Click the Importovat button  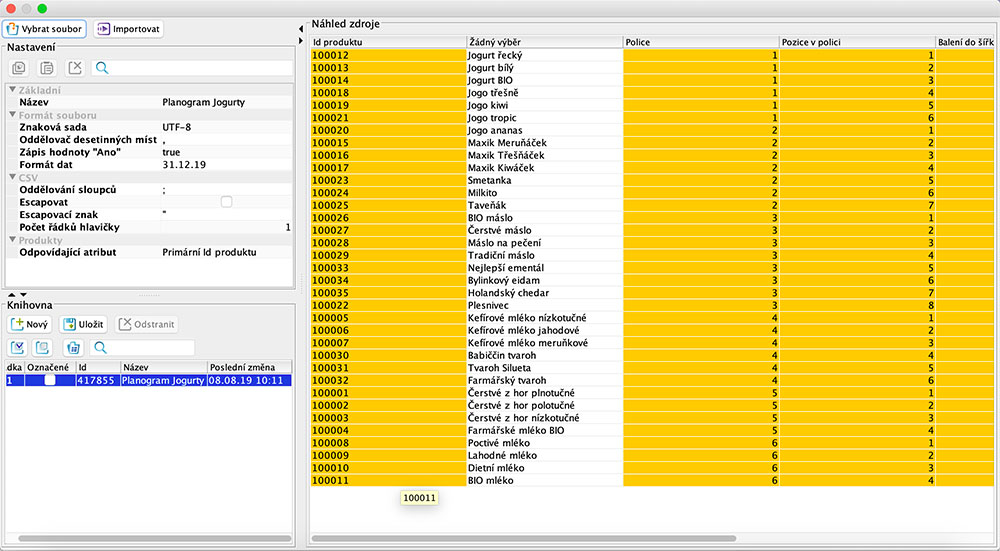click(x=129, y=29)
